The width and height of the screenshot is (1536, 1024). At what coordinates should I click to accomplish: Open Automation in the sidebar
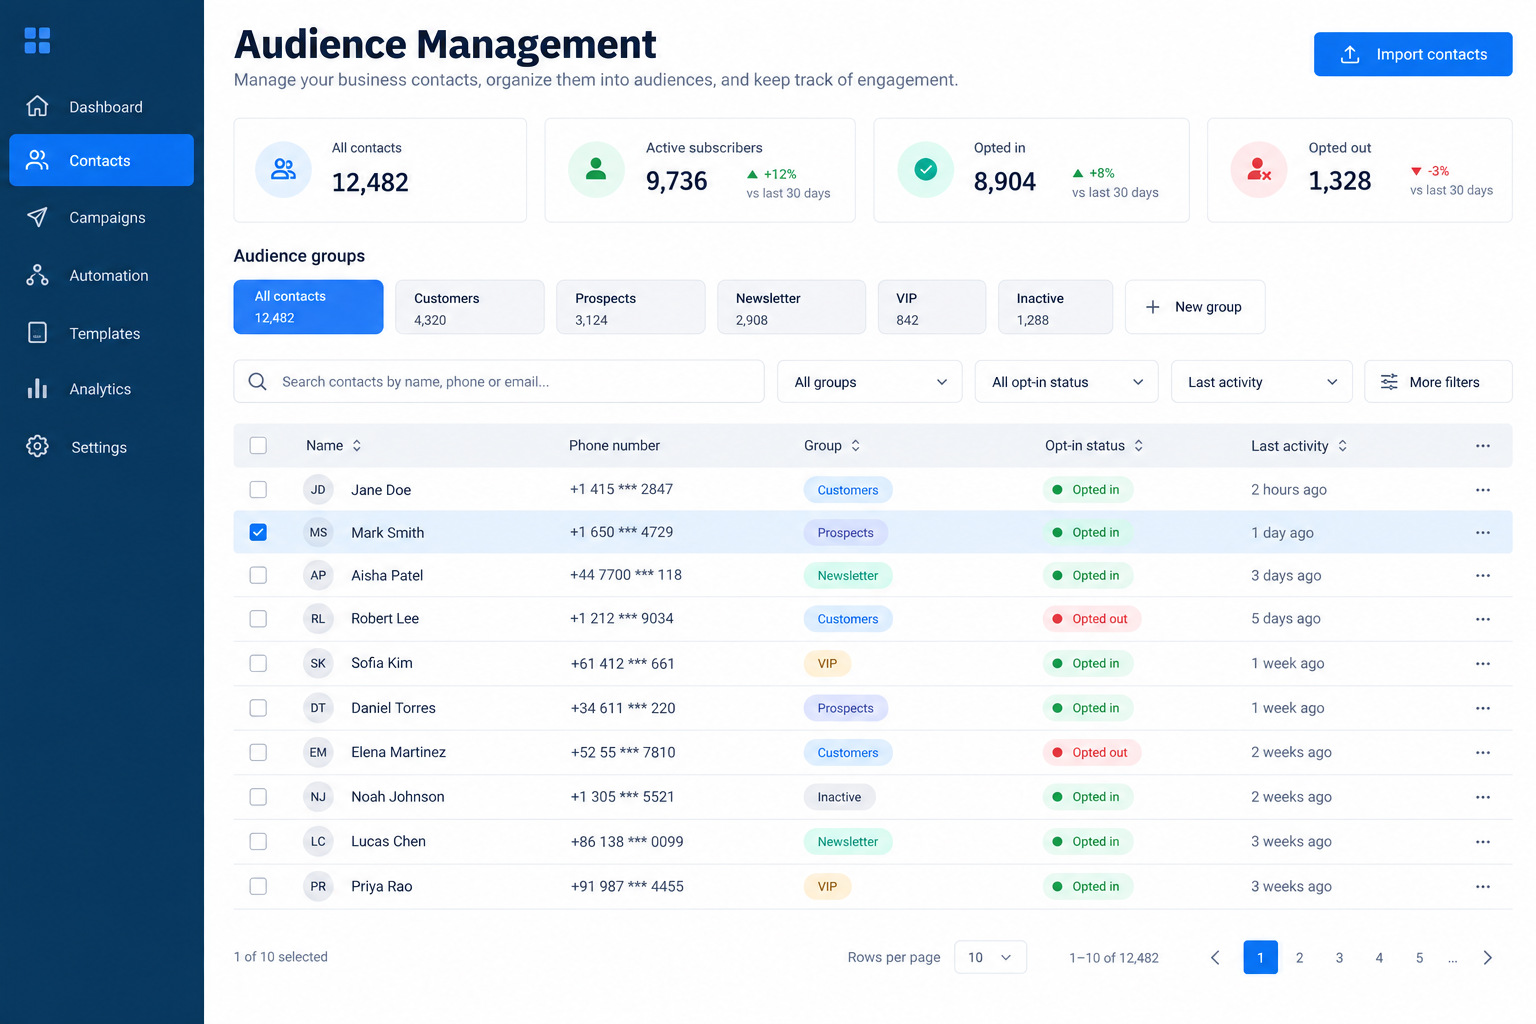101,276
